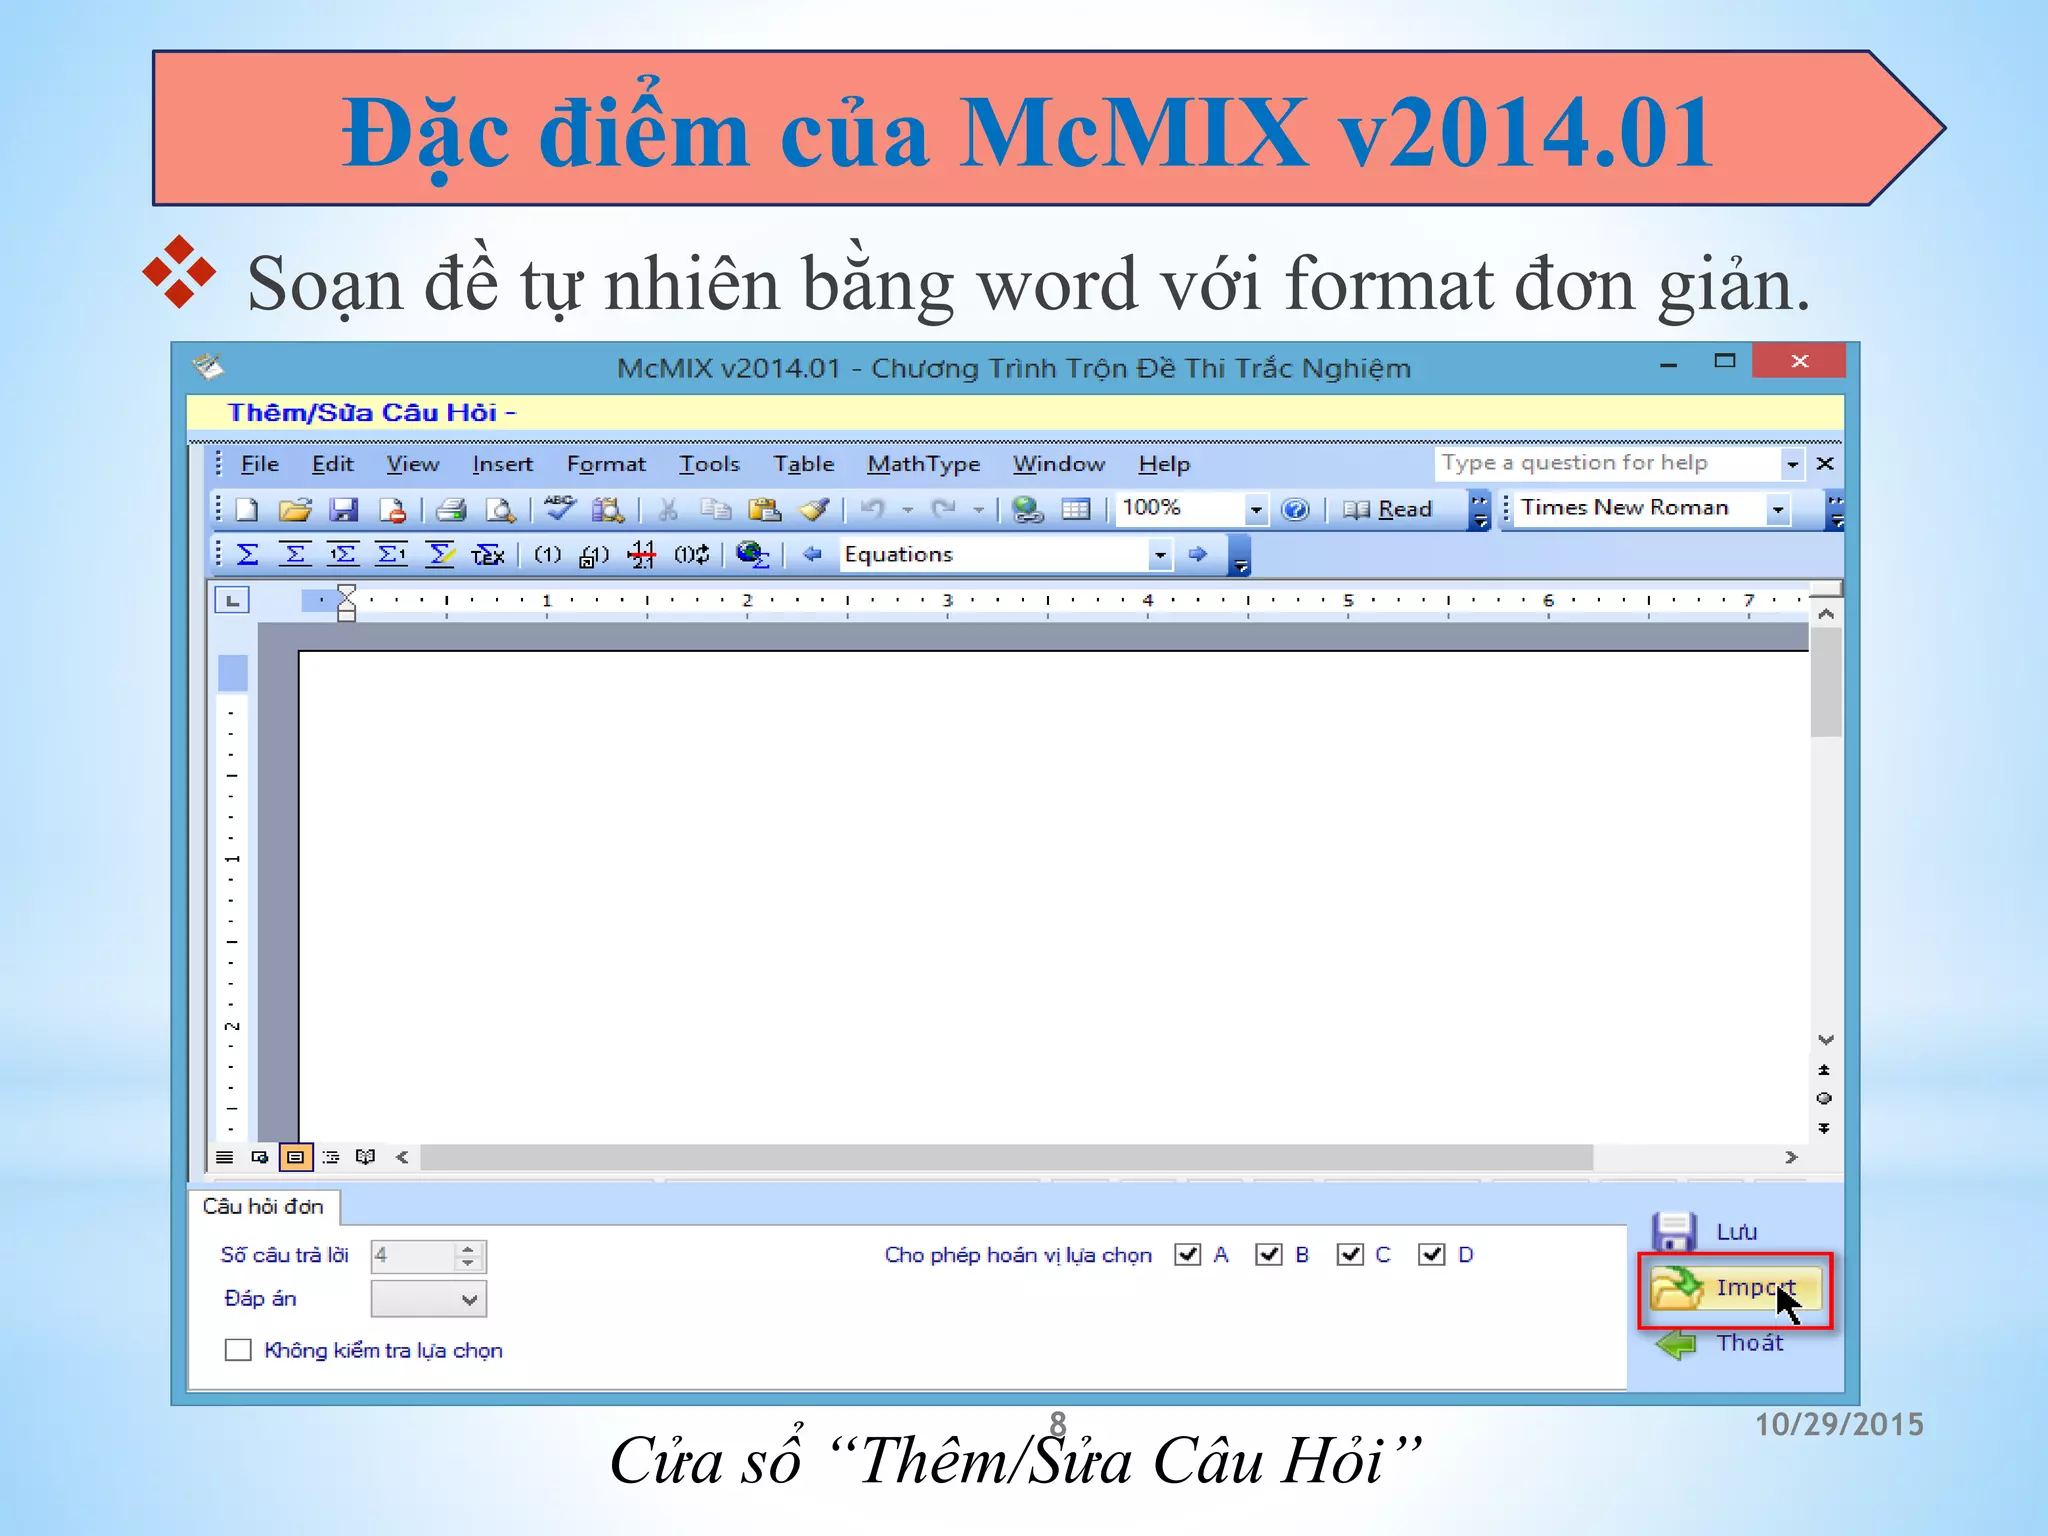Toggle checkbox B for permutation

click(1269, 1255)
